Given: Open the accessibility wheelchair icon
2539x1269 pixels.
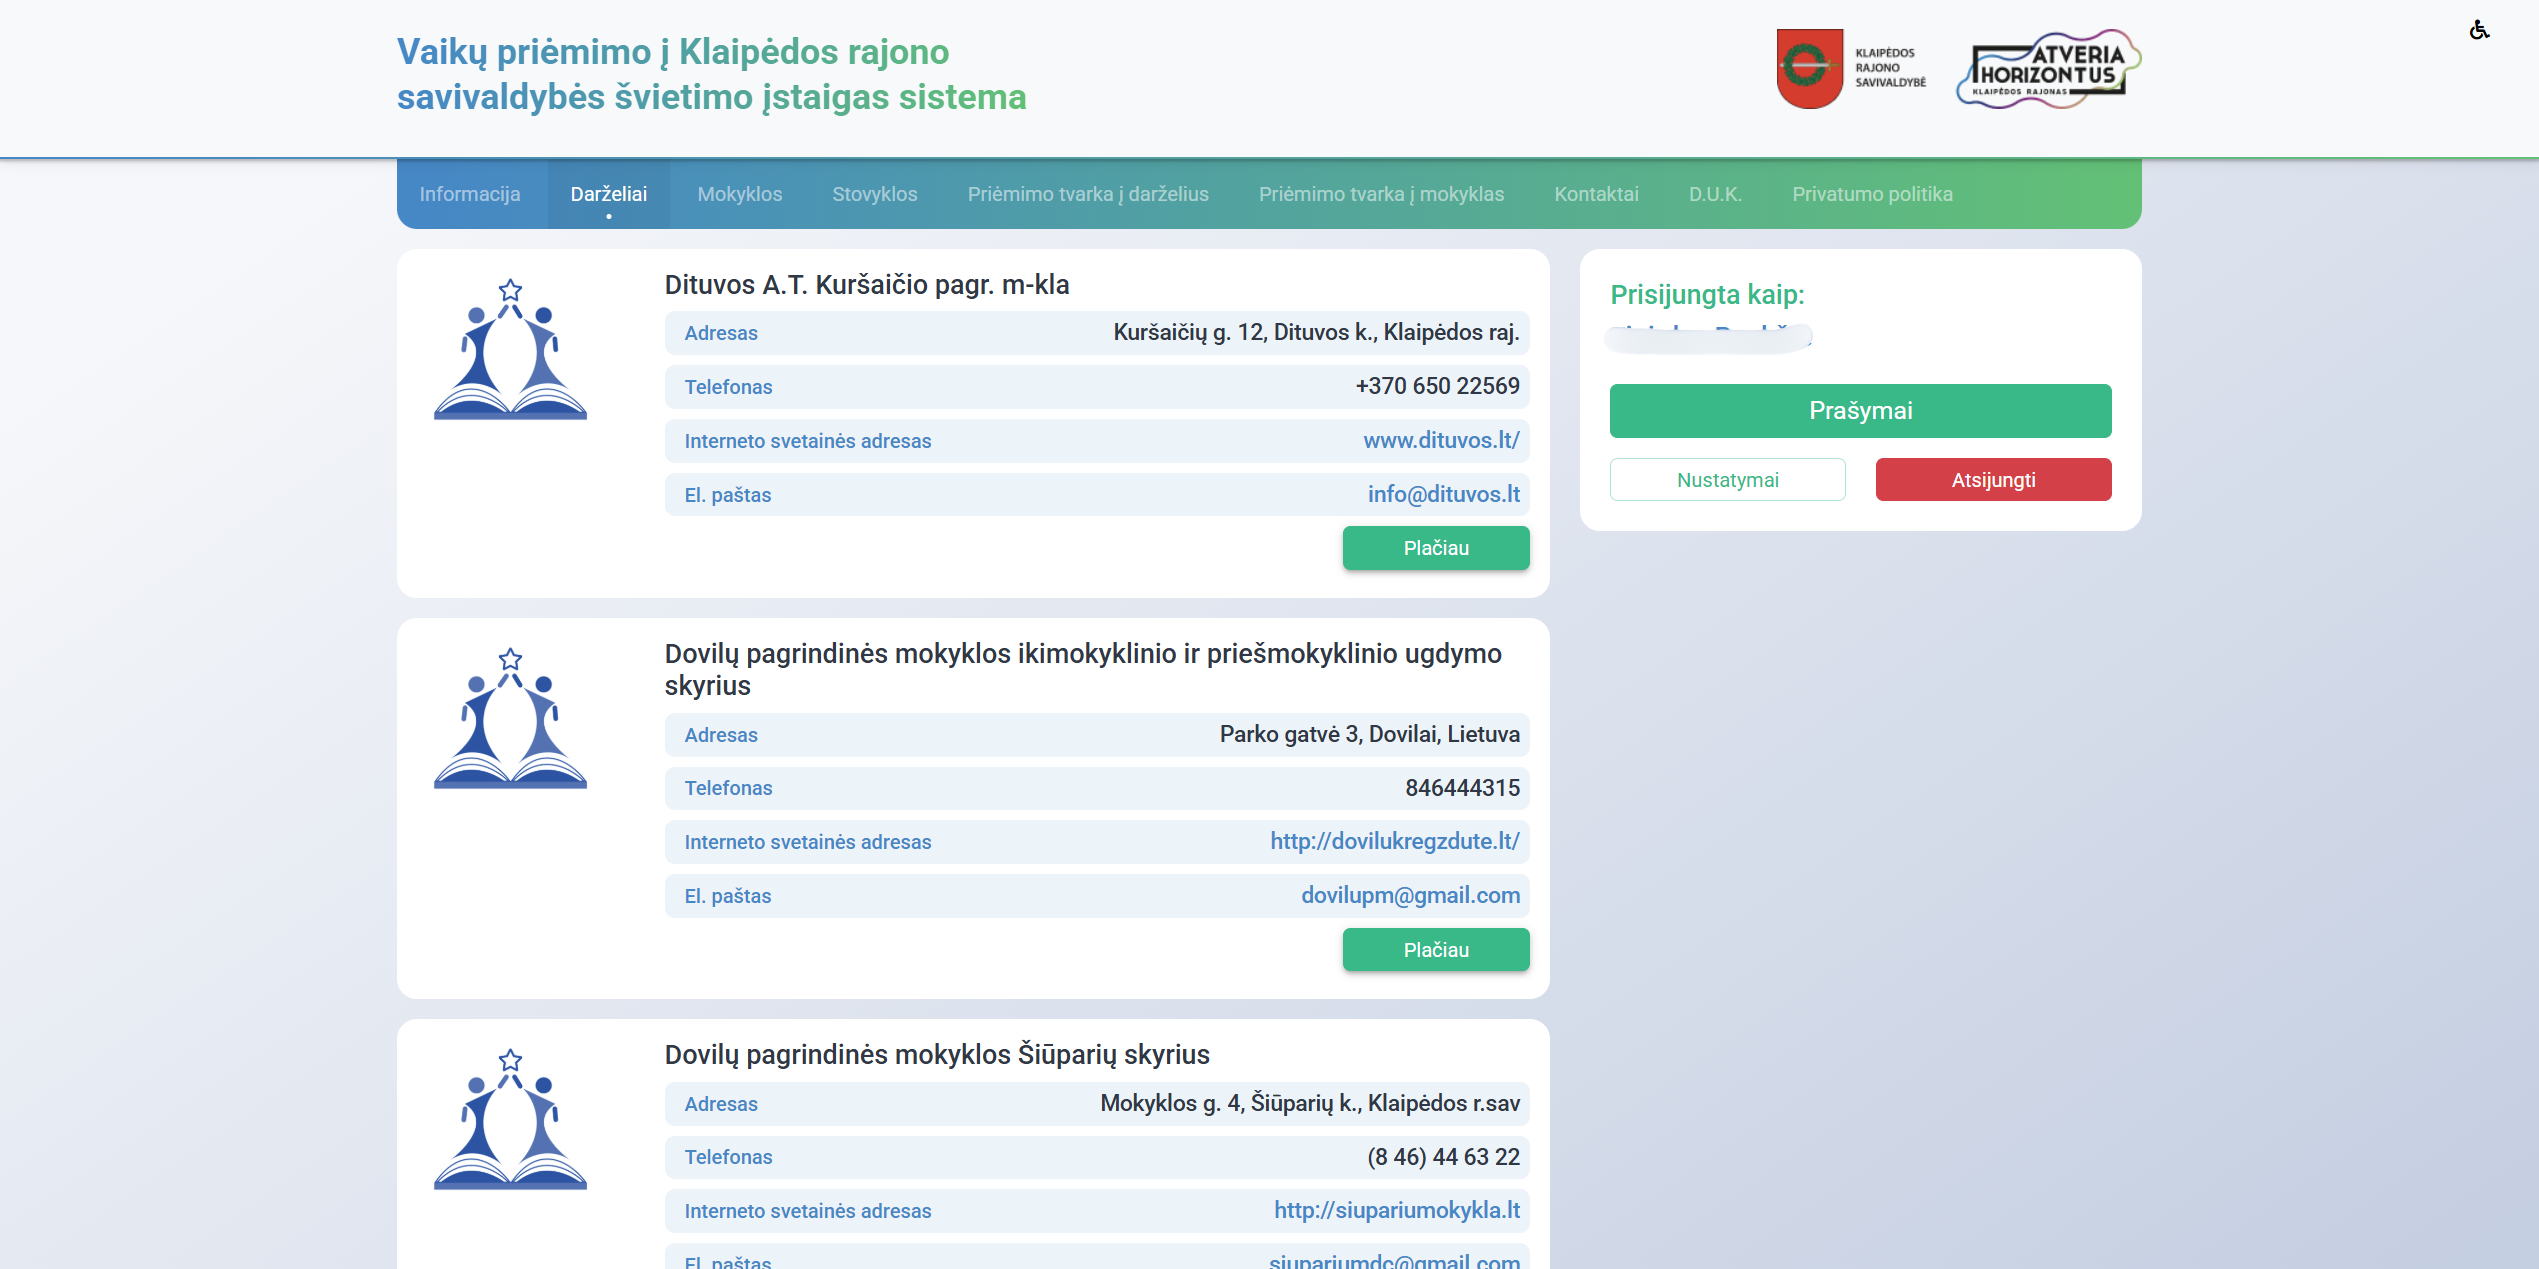Looking at the screenshot, I should coord(2479,30).
